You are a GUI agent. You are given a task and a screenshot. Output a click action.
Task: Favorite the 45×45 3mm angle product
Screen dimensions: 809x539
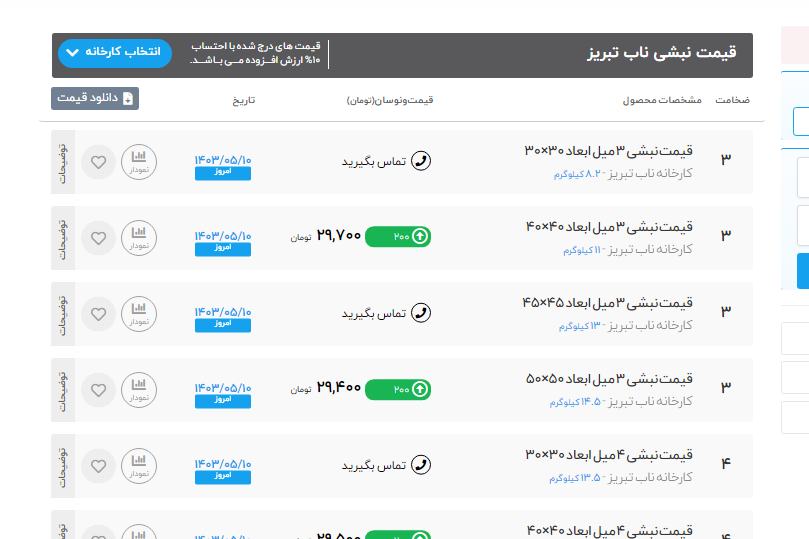98,314
